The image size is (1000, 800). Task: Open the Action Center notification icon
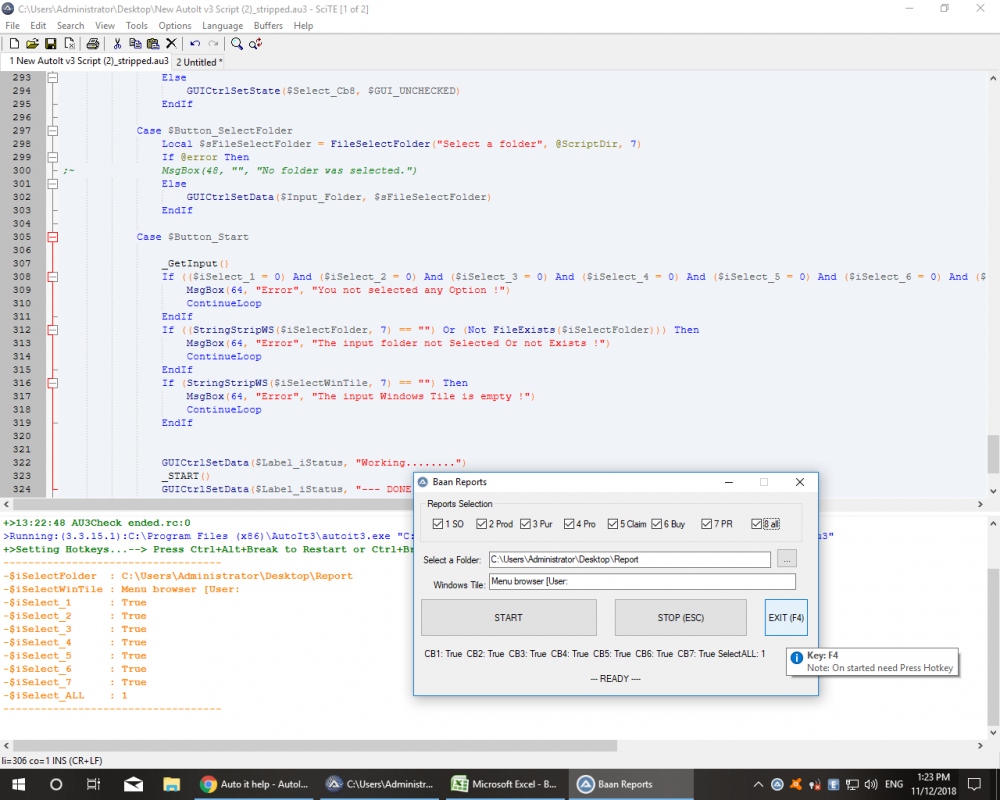[x=974, y=784]
